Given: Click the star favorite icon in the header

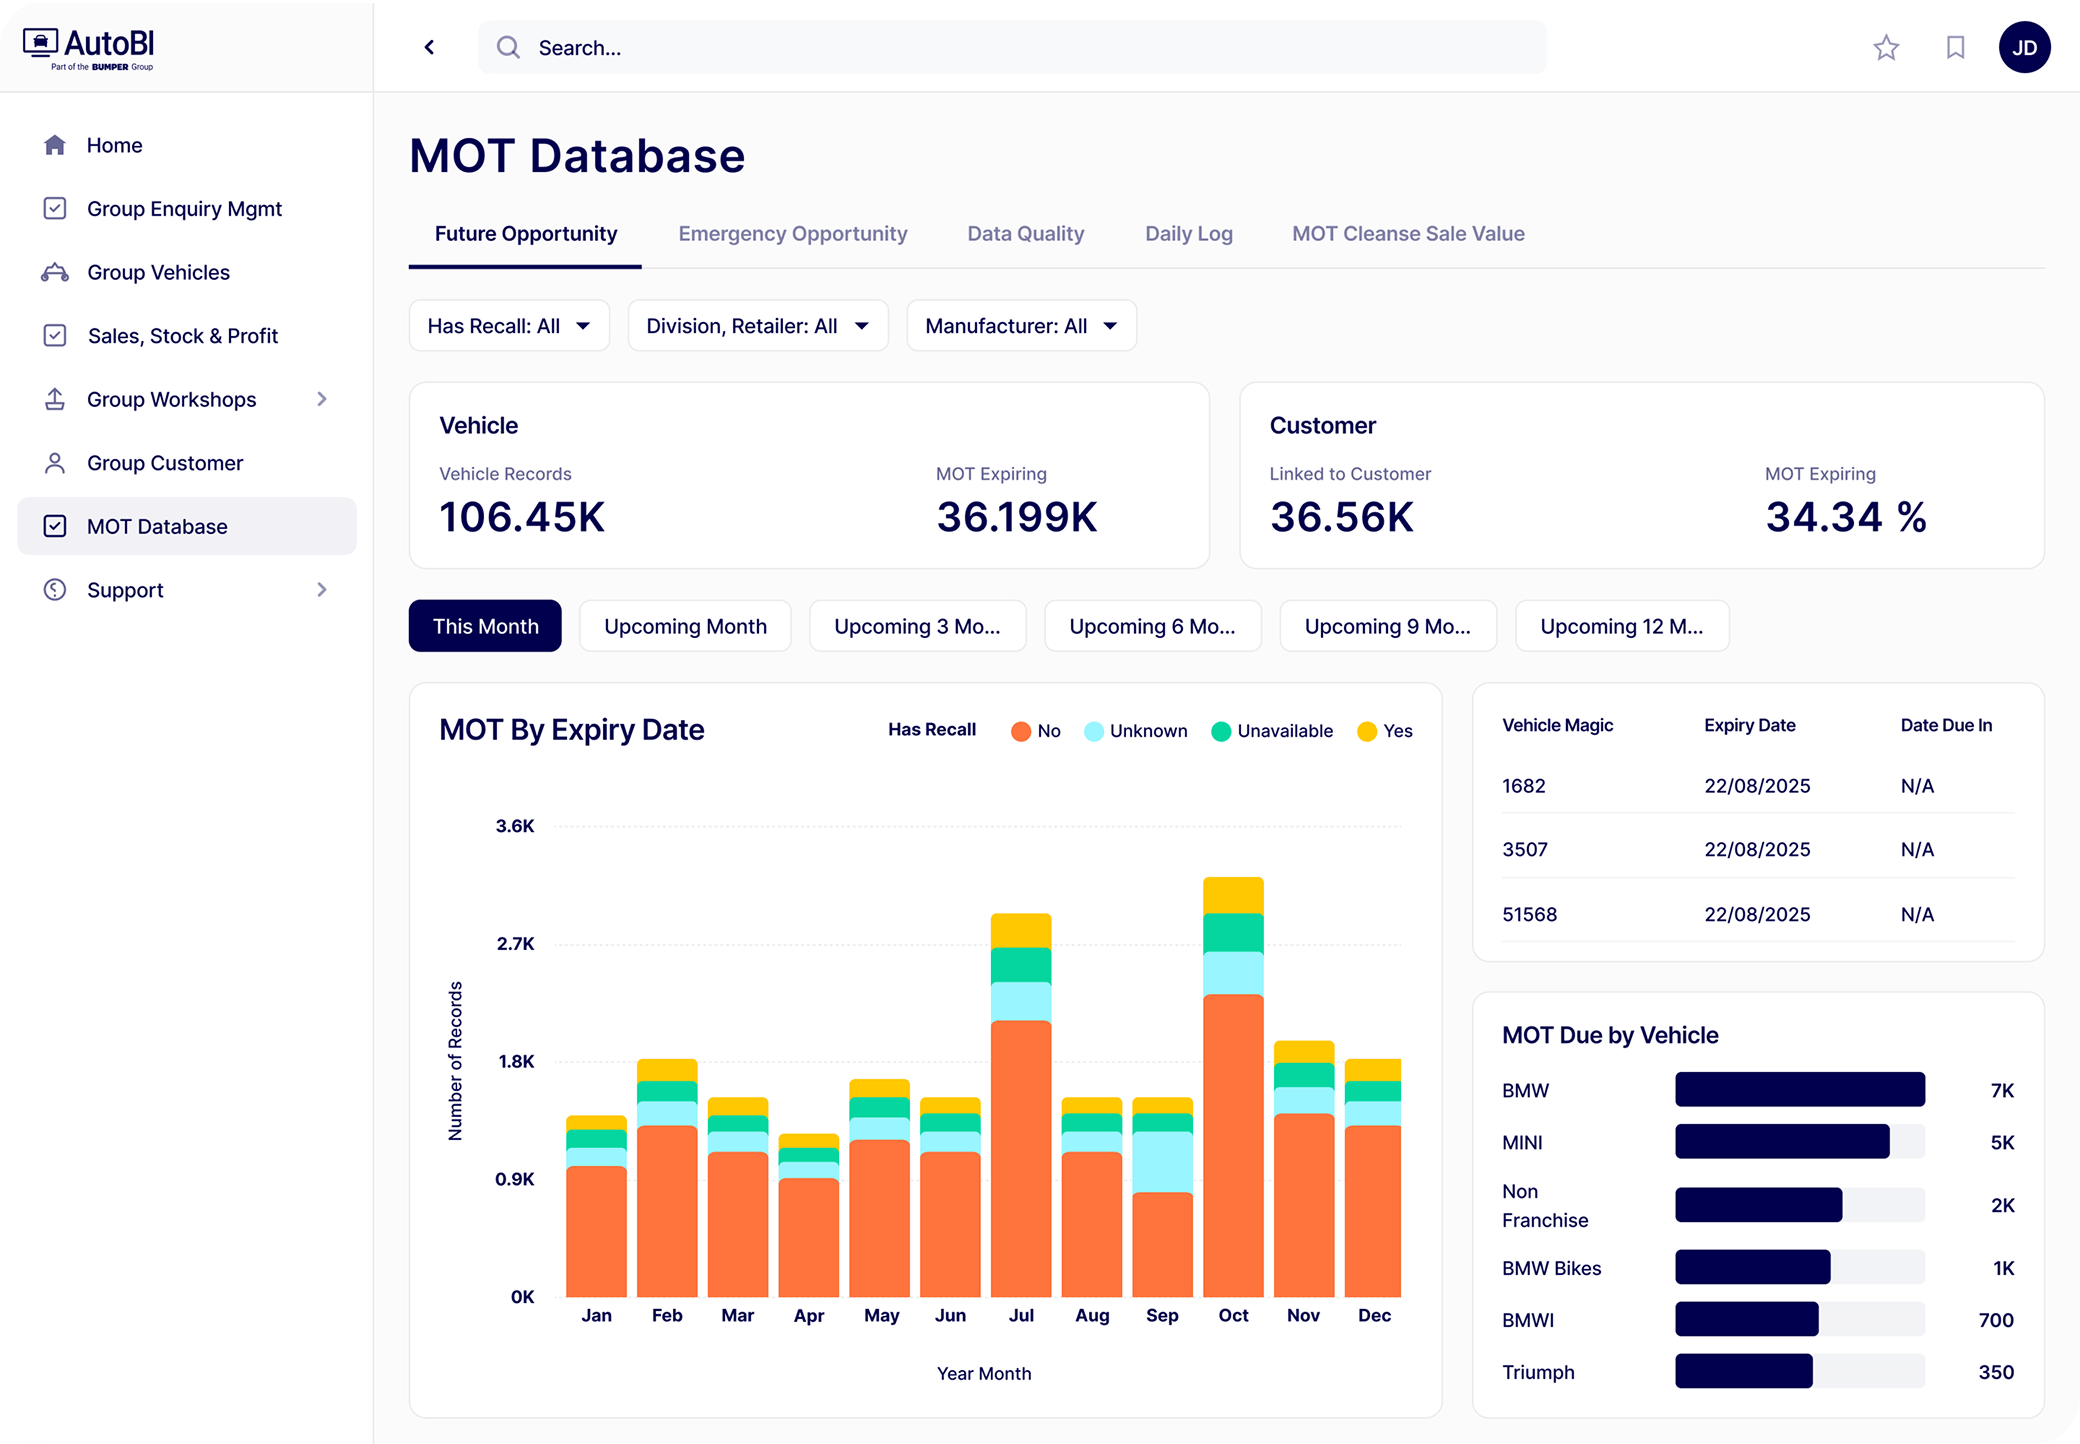Looking at the screenshot, I should 1886,48.
